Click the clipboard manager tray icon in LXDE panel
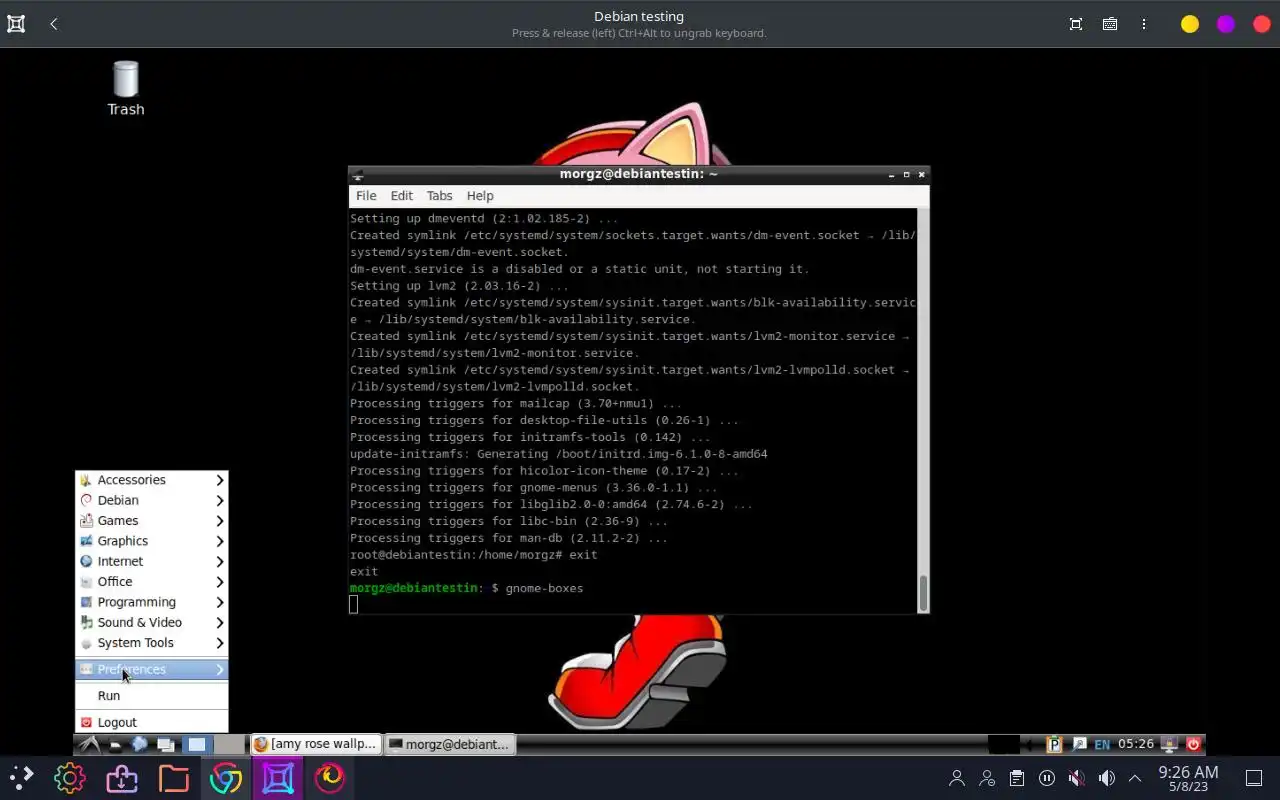 pyautogui.click(x=1054, y=744)
